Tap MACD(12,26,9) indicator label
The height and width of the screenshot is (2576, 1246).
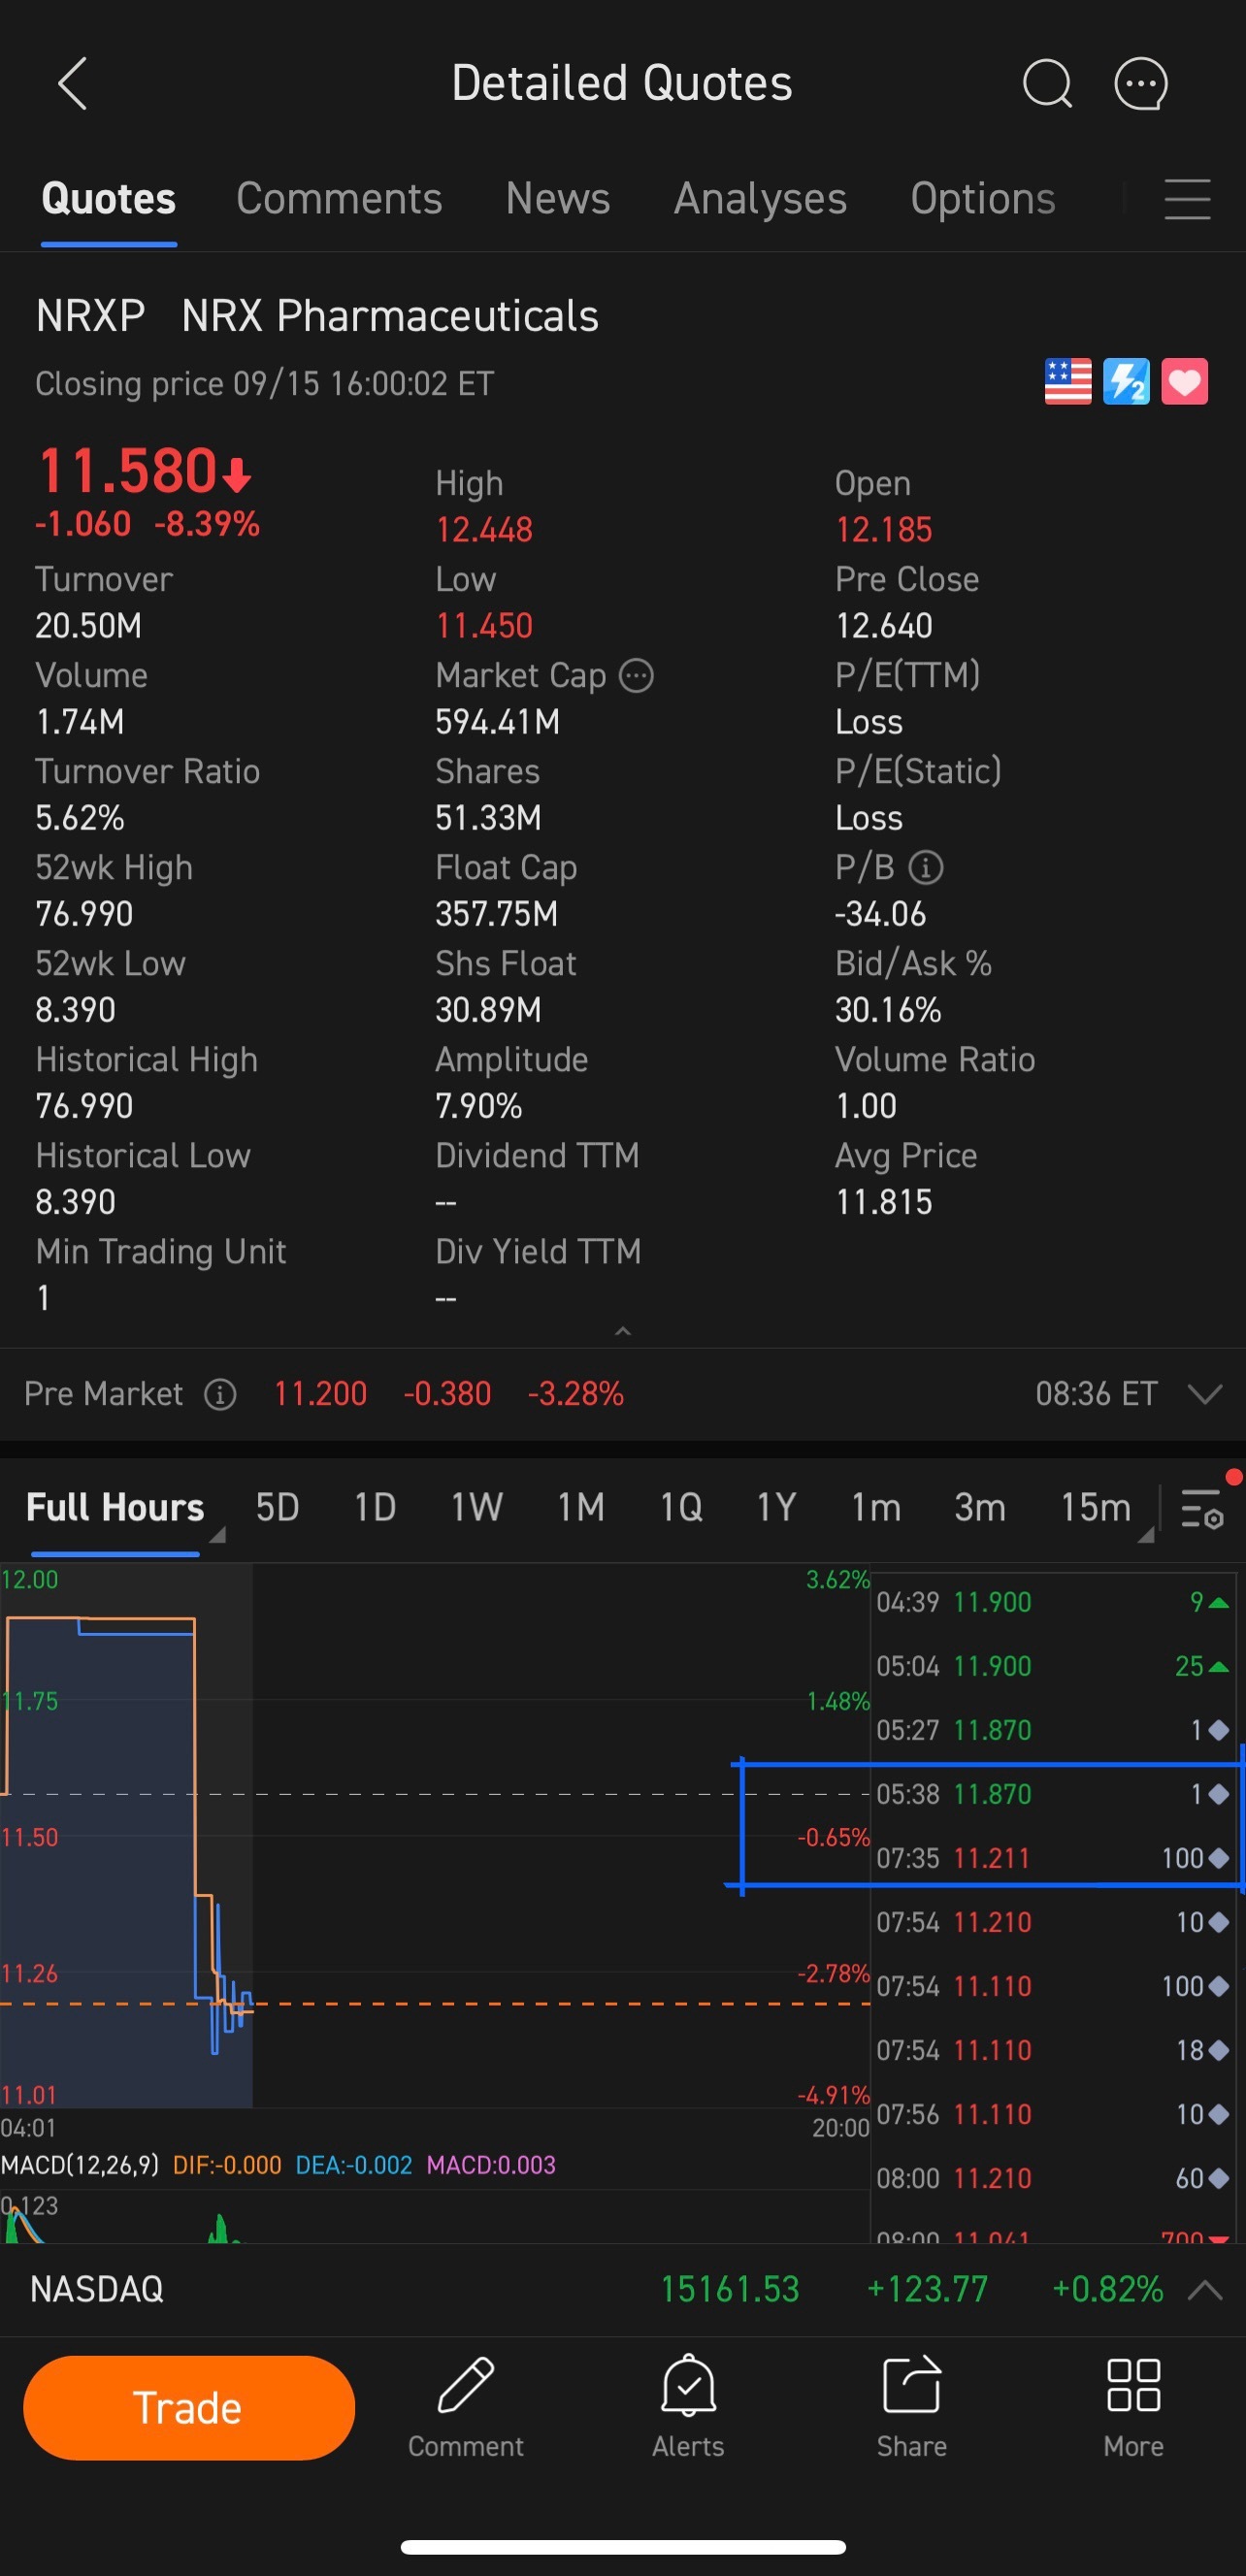80,2165
